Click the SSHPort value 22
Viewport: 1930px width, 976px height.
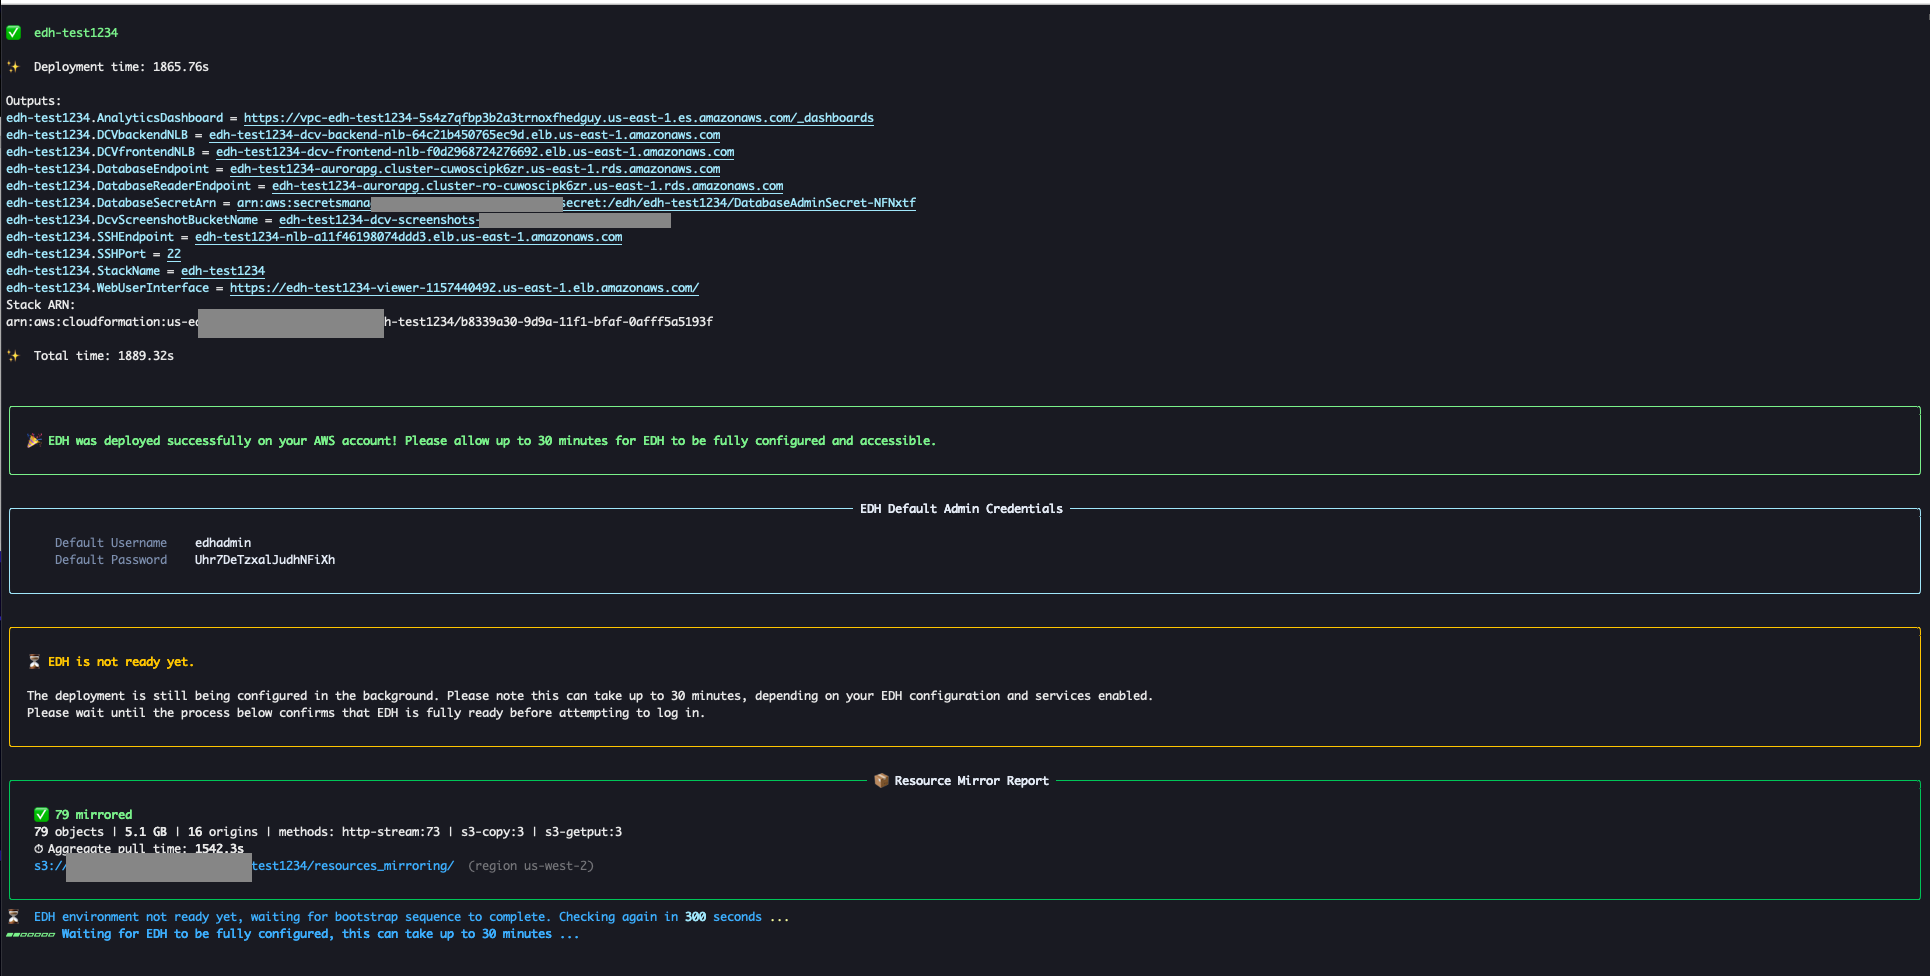(174, 254)
